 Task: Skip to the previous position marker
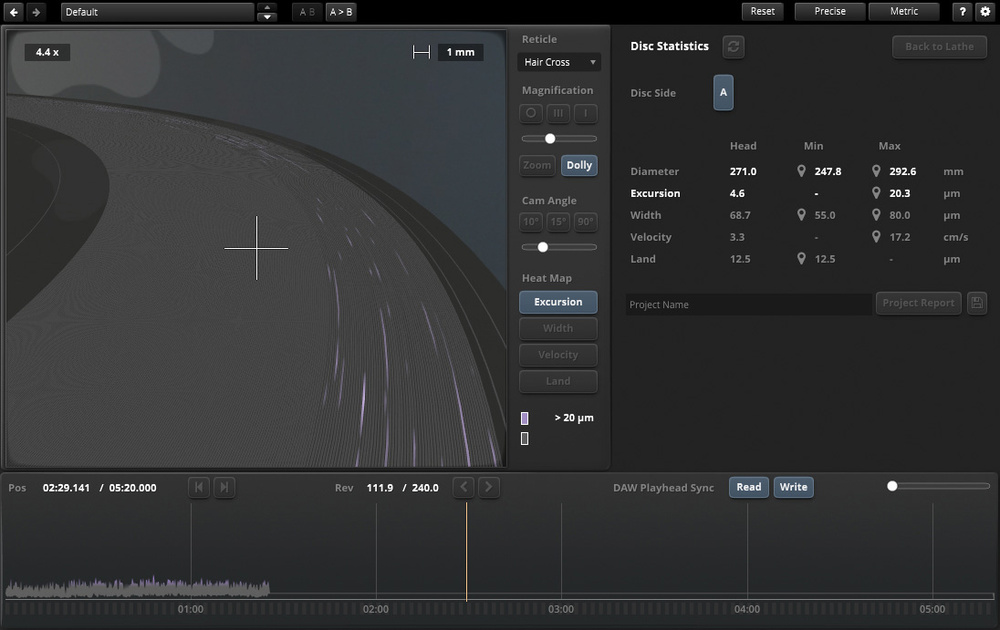click(199, 487)
